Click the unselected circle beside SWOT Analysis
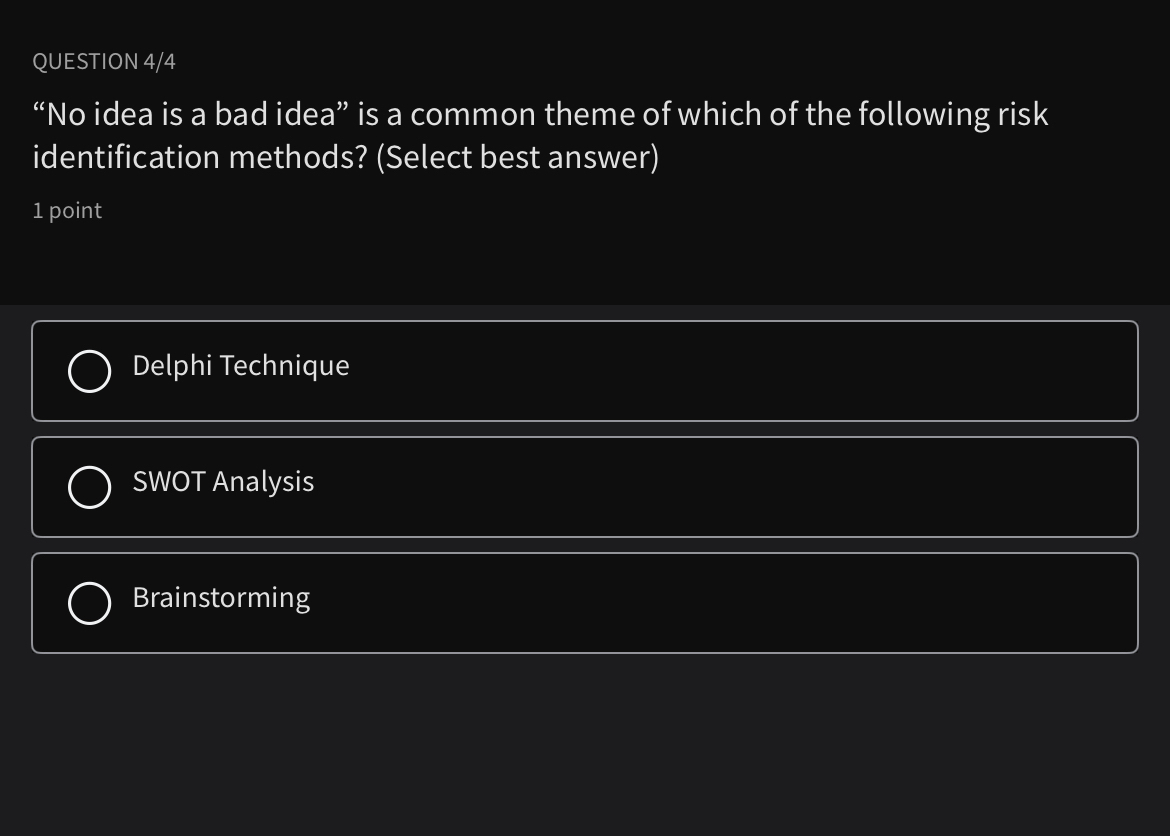This screenshot has height=836, width=1170. (89, 487)
